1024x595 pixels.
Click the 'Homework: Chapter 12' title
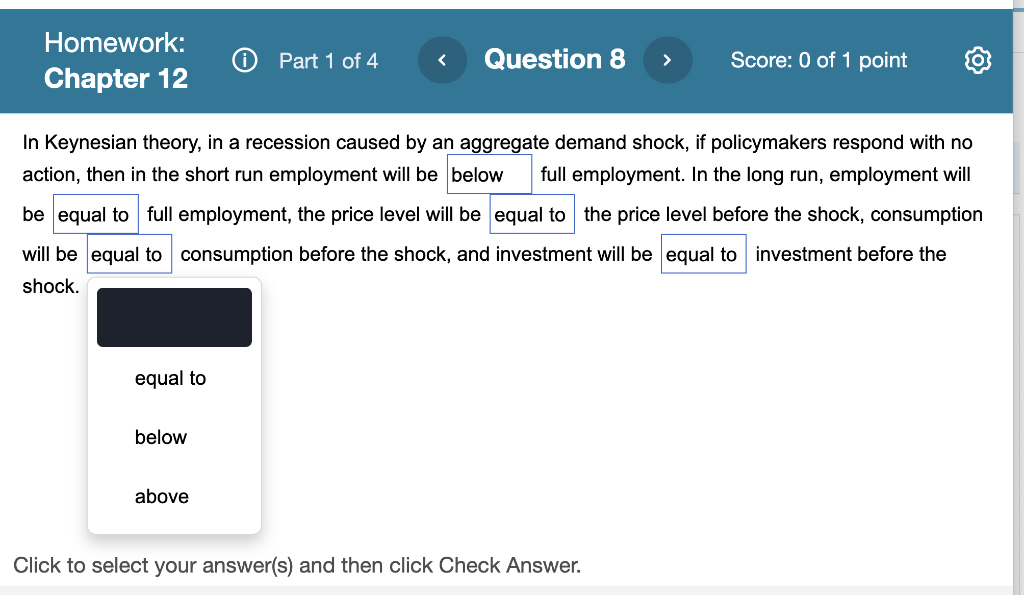pyautogui.click(x=116, y=60)
